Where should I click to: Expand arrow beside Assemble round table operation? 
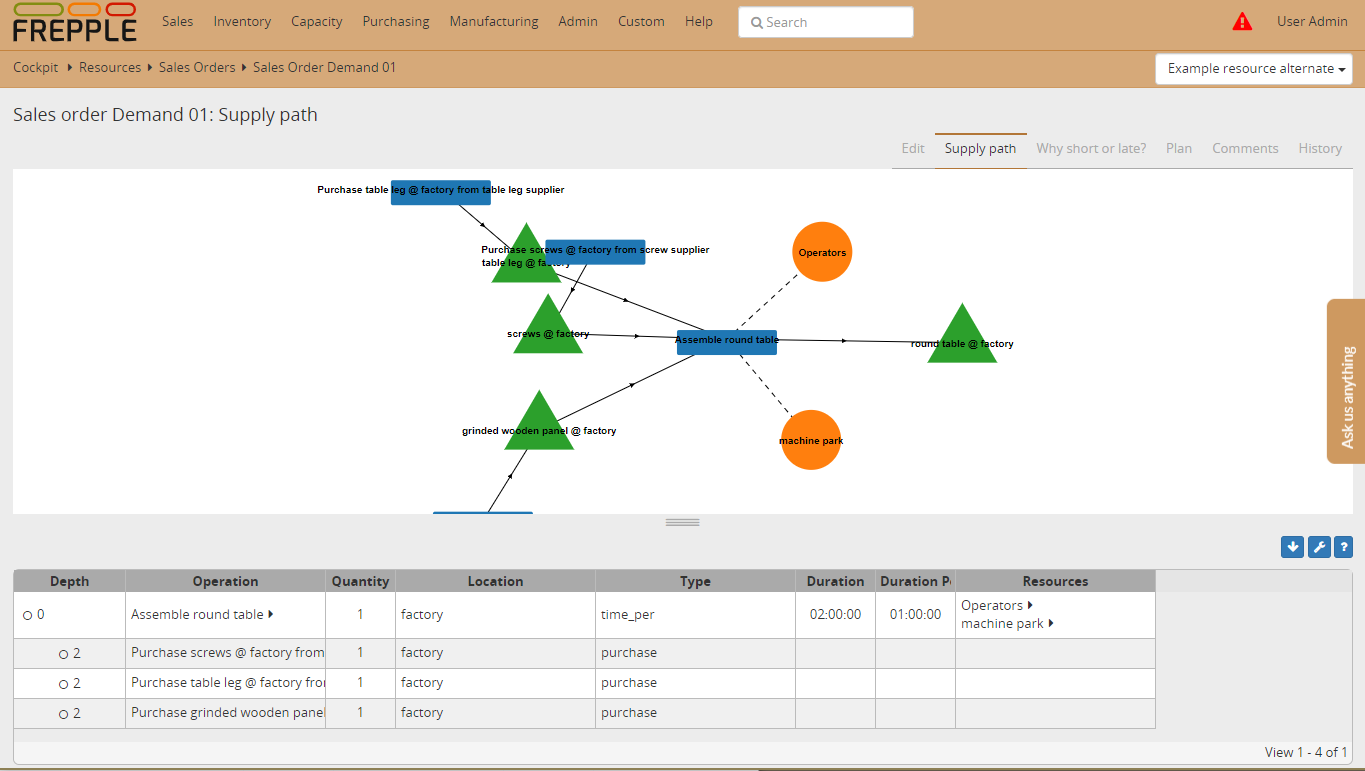click(271, 615)
